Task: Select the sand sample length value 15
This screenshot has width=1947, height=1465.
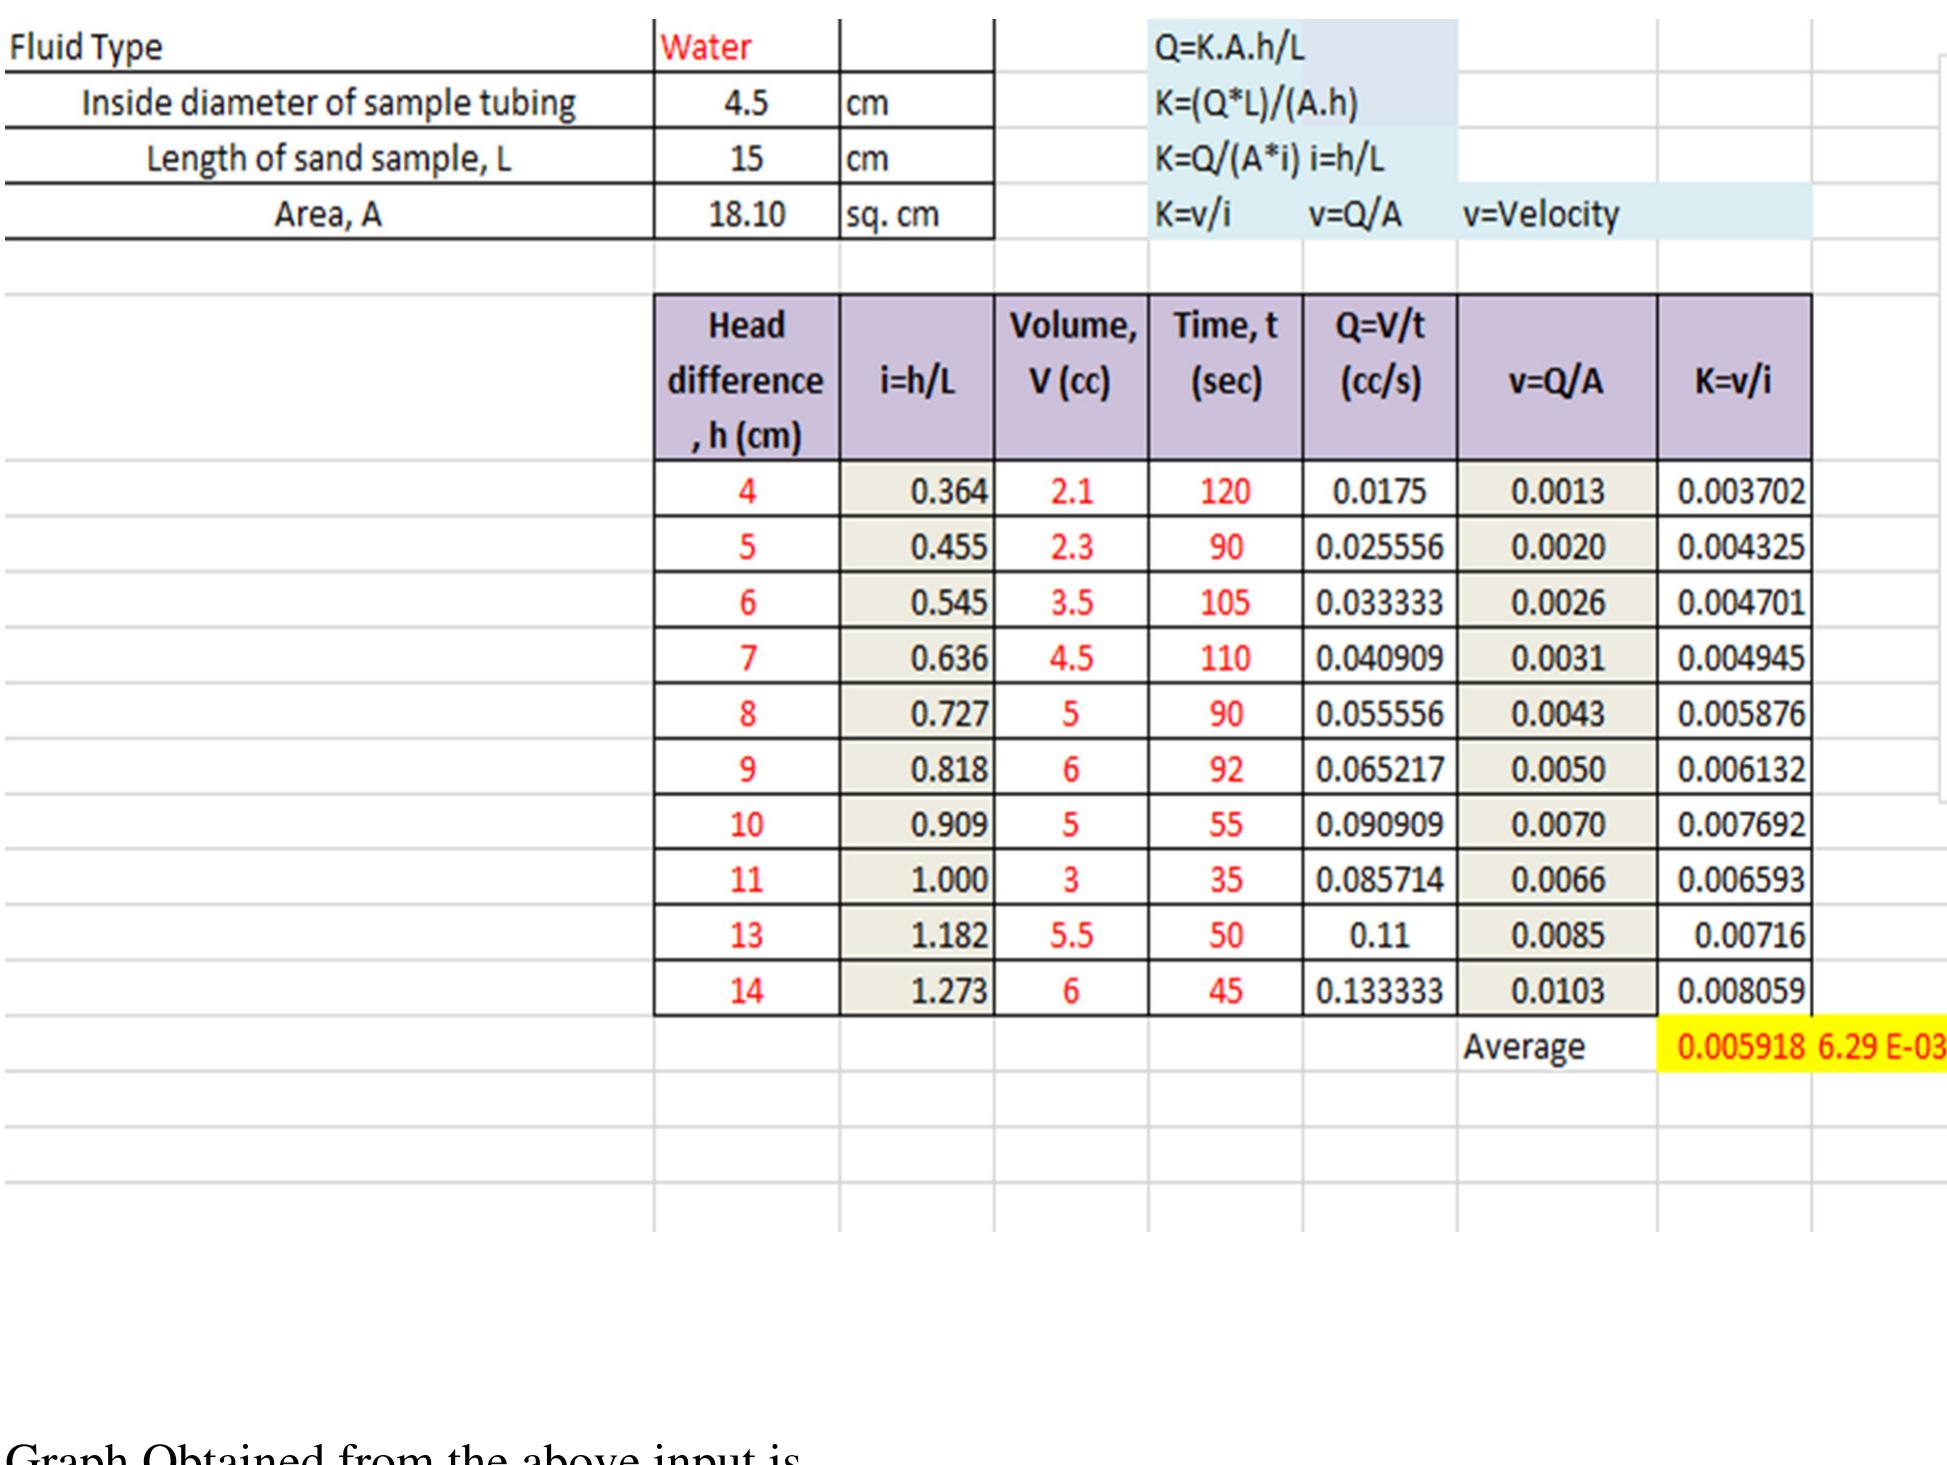Action: pos(745,159)
